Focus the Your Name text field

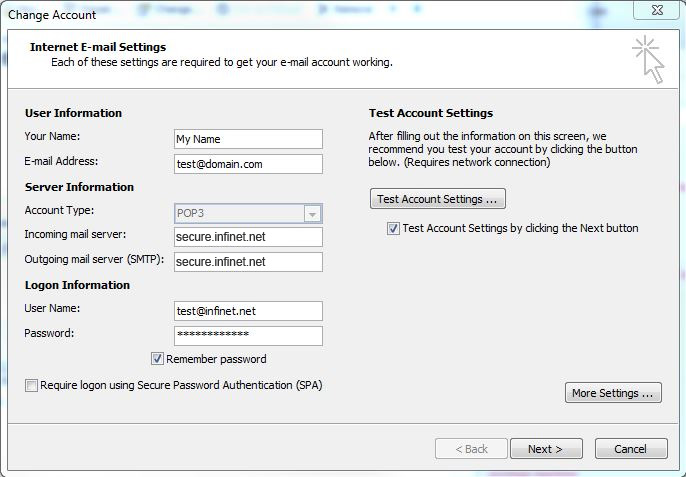(x=248, y=139)
